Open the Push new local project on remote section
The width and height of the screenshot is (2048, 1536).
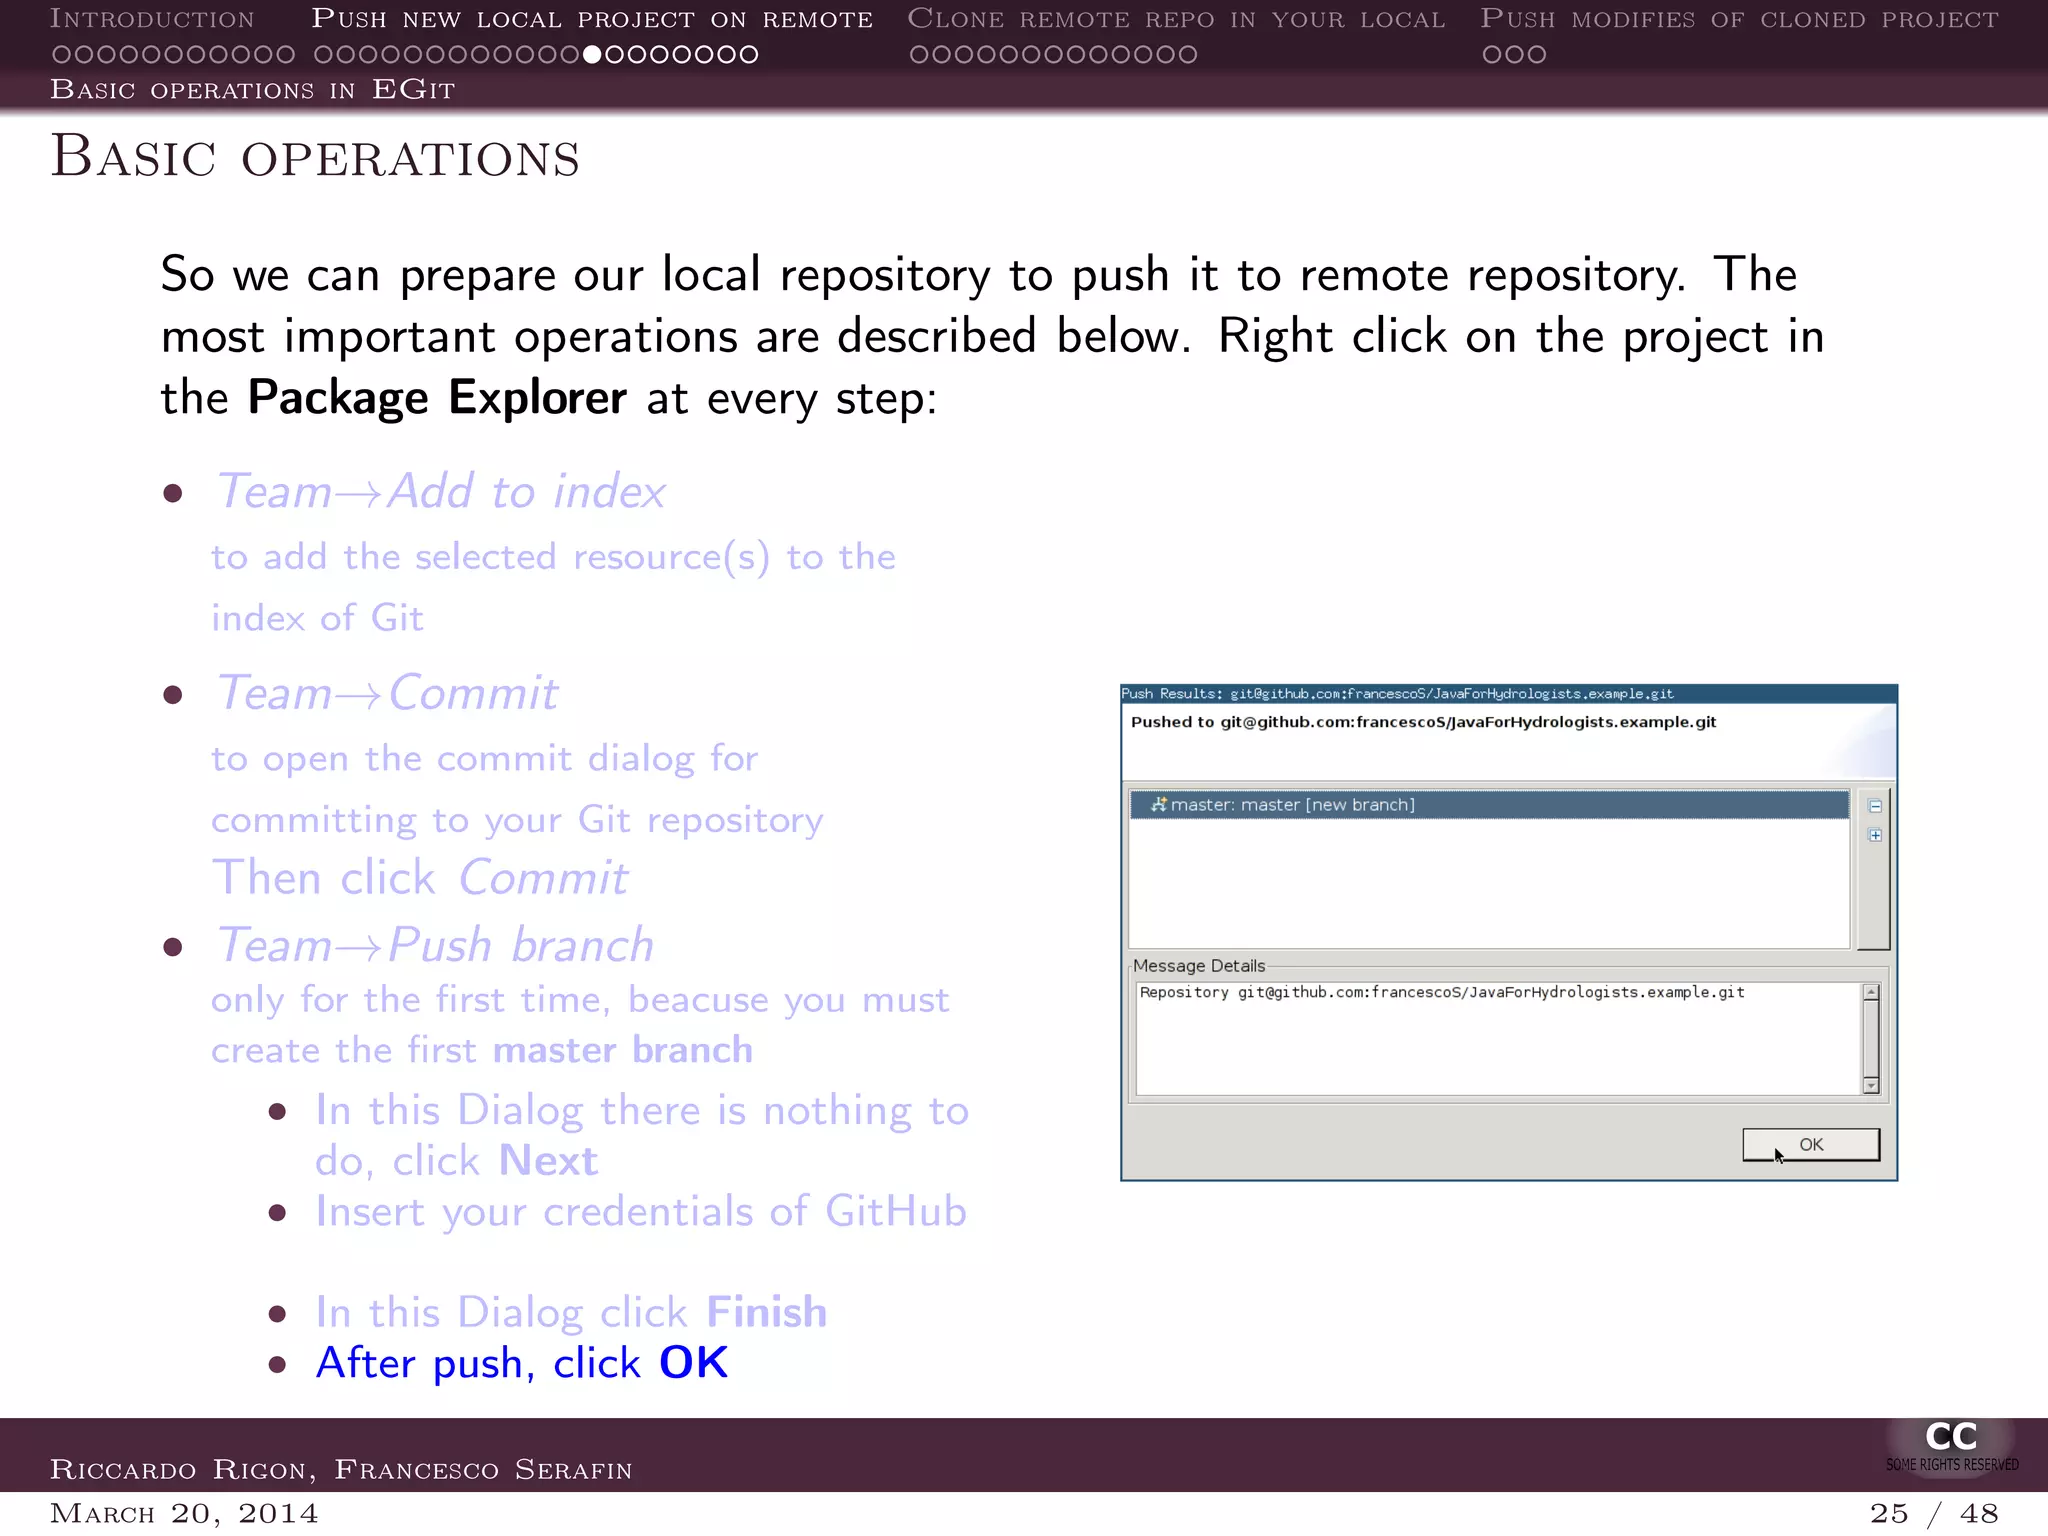(592, 19)
